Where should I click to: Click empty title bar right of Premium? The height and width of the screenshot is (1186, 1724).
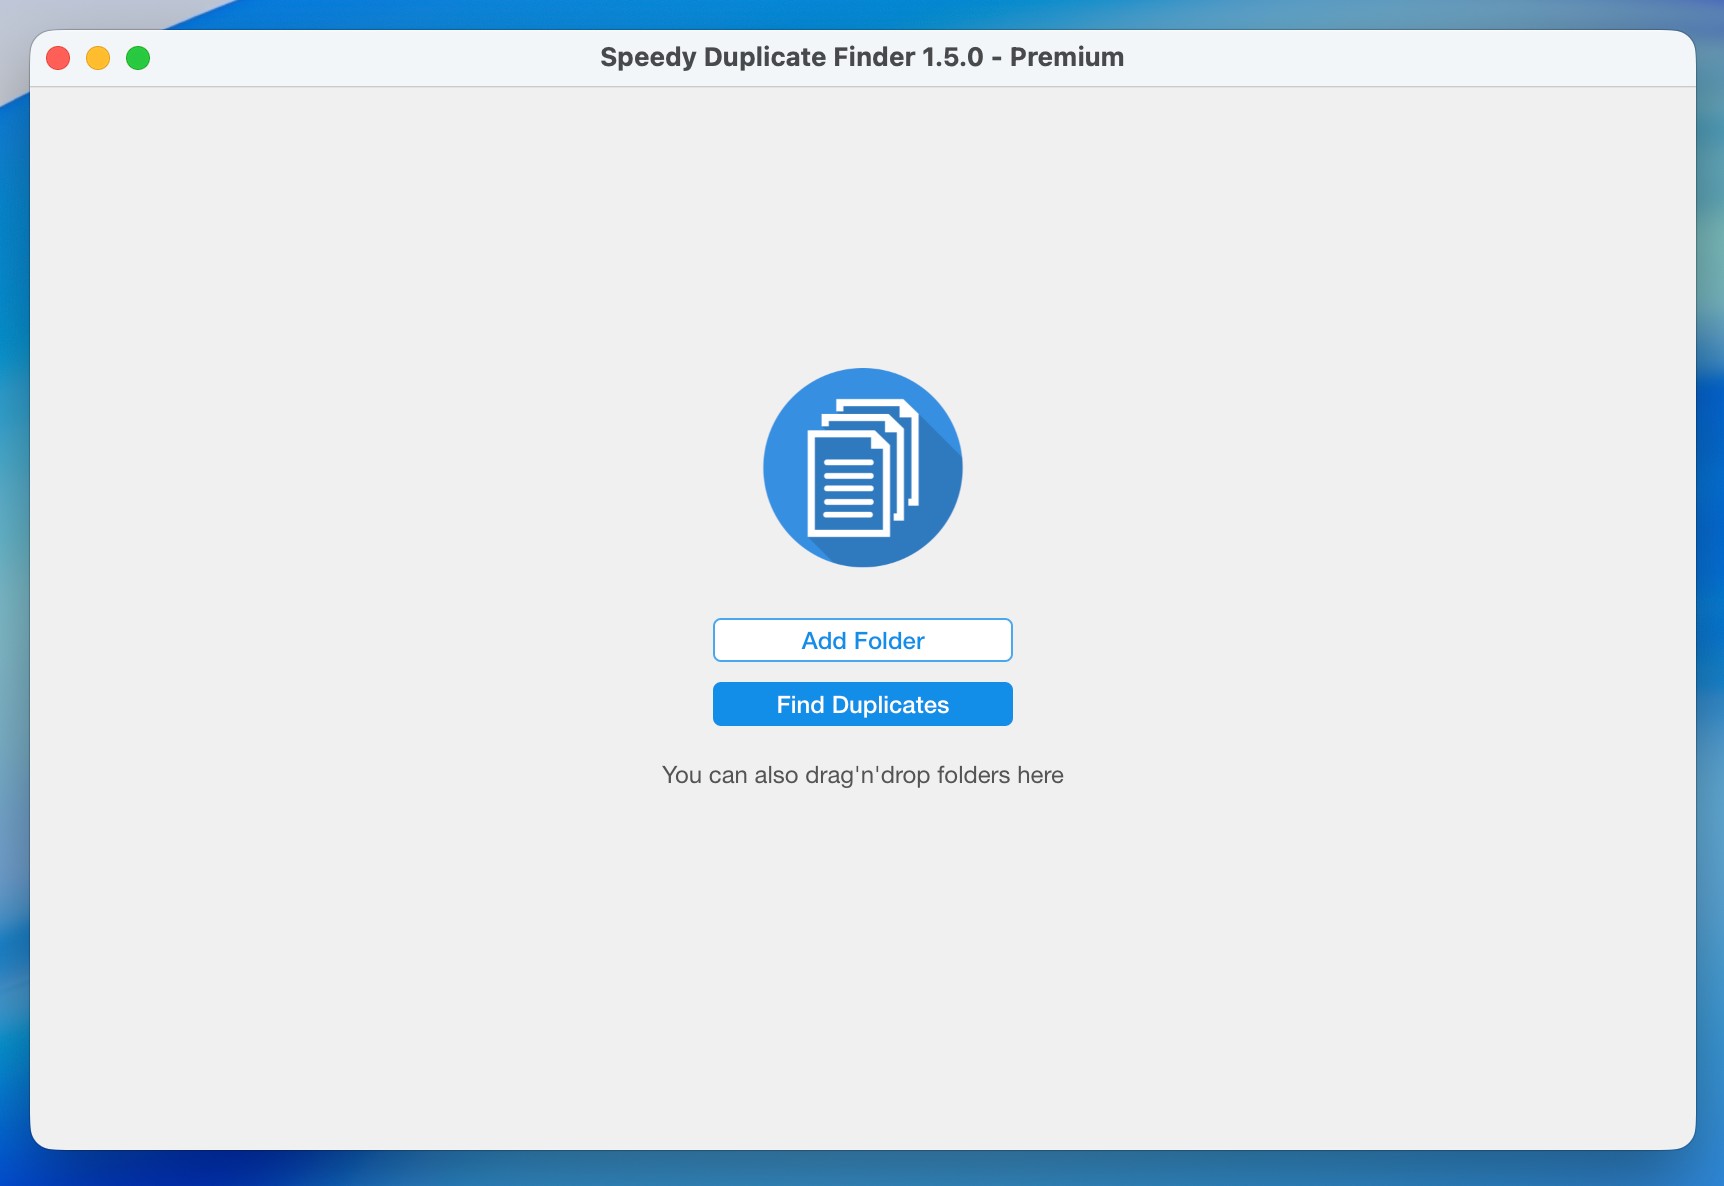(1400, 57)
